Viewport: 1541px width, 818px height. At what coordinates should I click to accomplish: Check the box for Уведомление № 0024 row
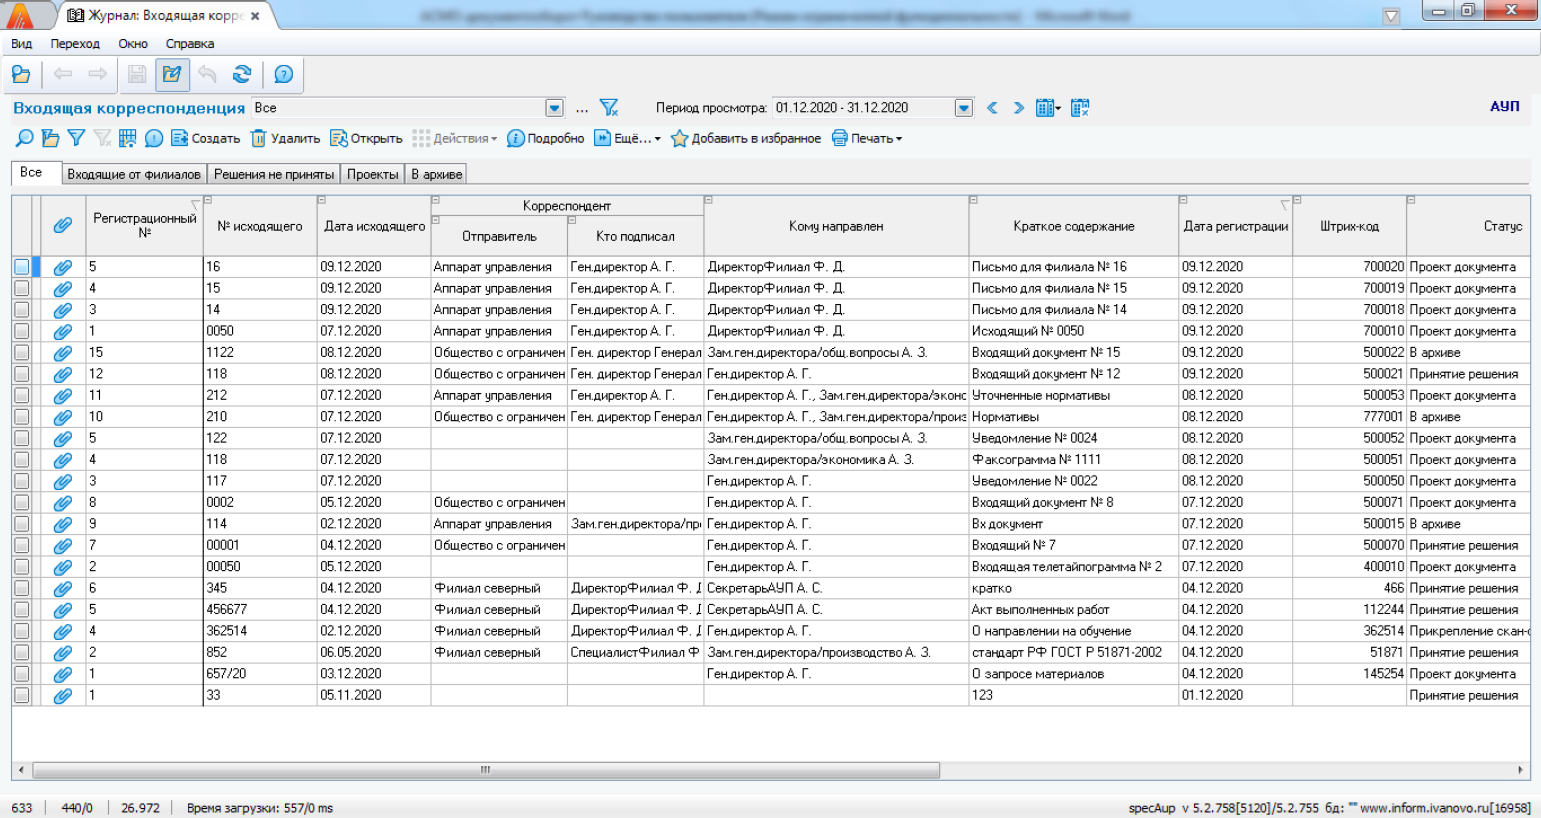21,438
